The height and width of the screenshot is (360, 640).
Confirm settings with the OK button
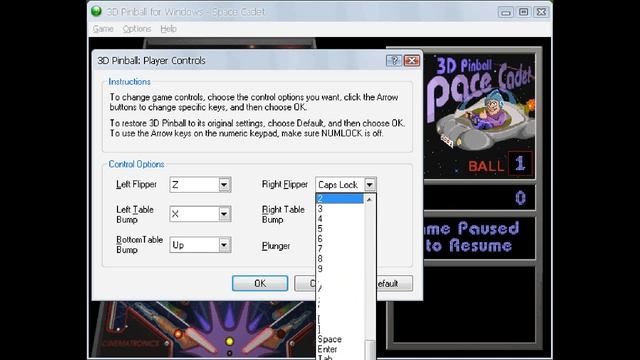tap(260, 283)
